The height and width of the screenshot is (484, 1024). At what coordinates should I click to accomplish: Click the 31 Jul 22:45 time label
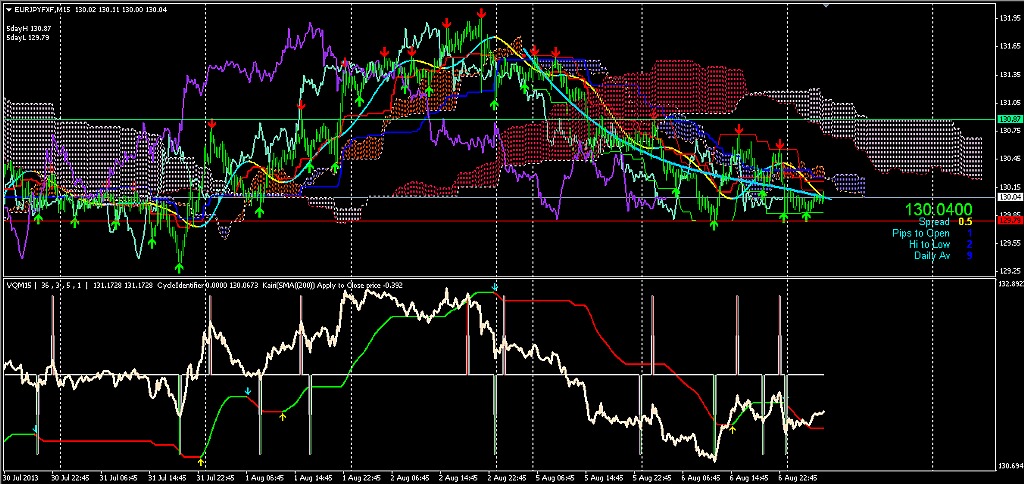click(217, 478)
